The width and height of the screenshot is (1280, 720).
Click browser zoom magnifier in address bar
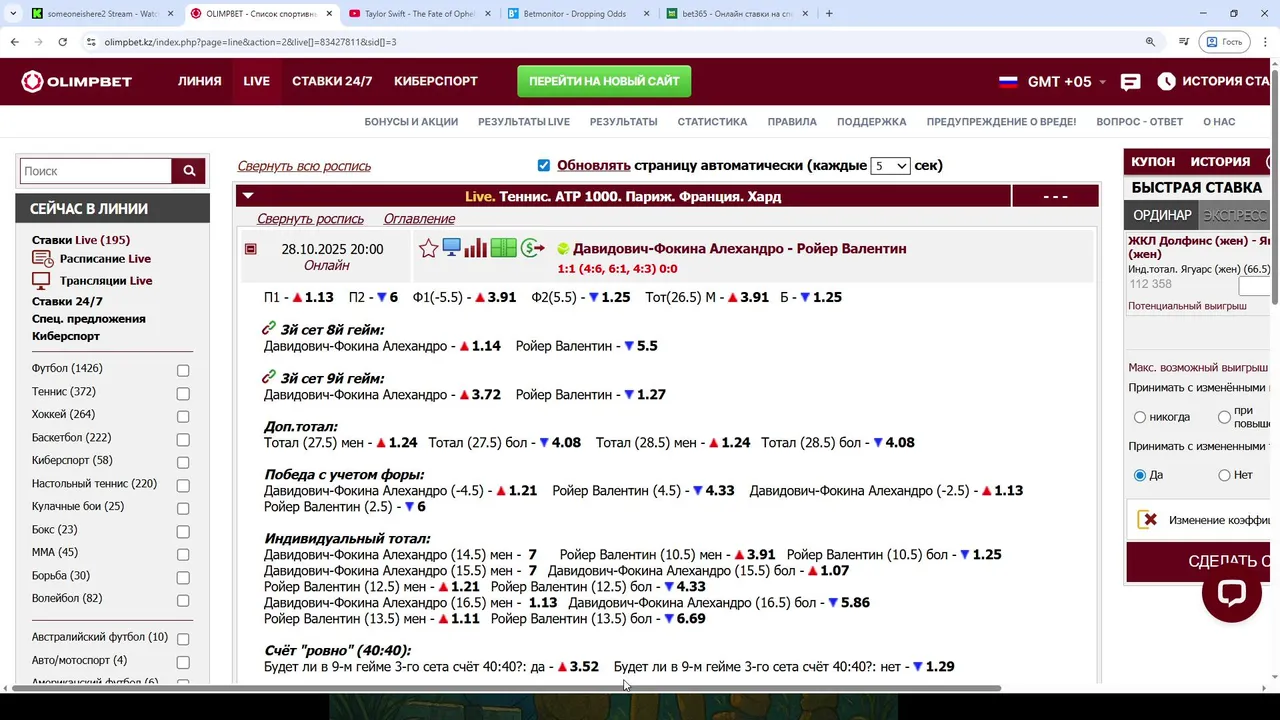1150,42
